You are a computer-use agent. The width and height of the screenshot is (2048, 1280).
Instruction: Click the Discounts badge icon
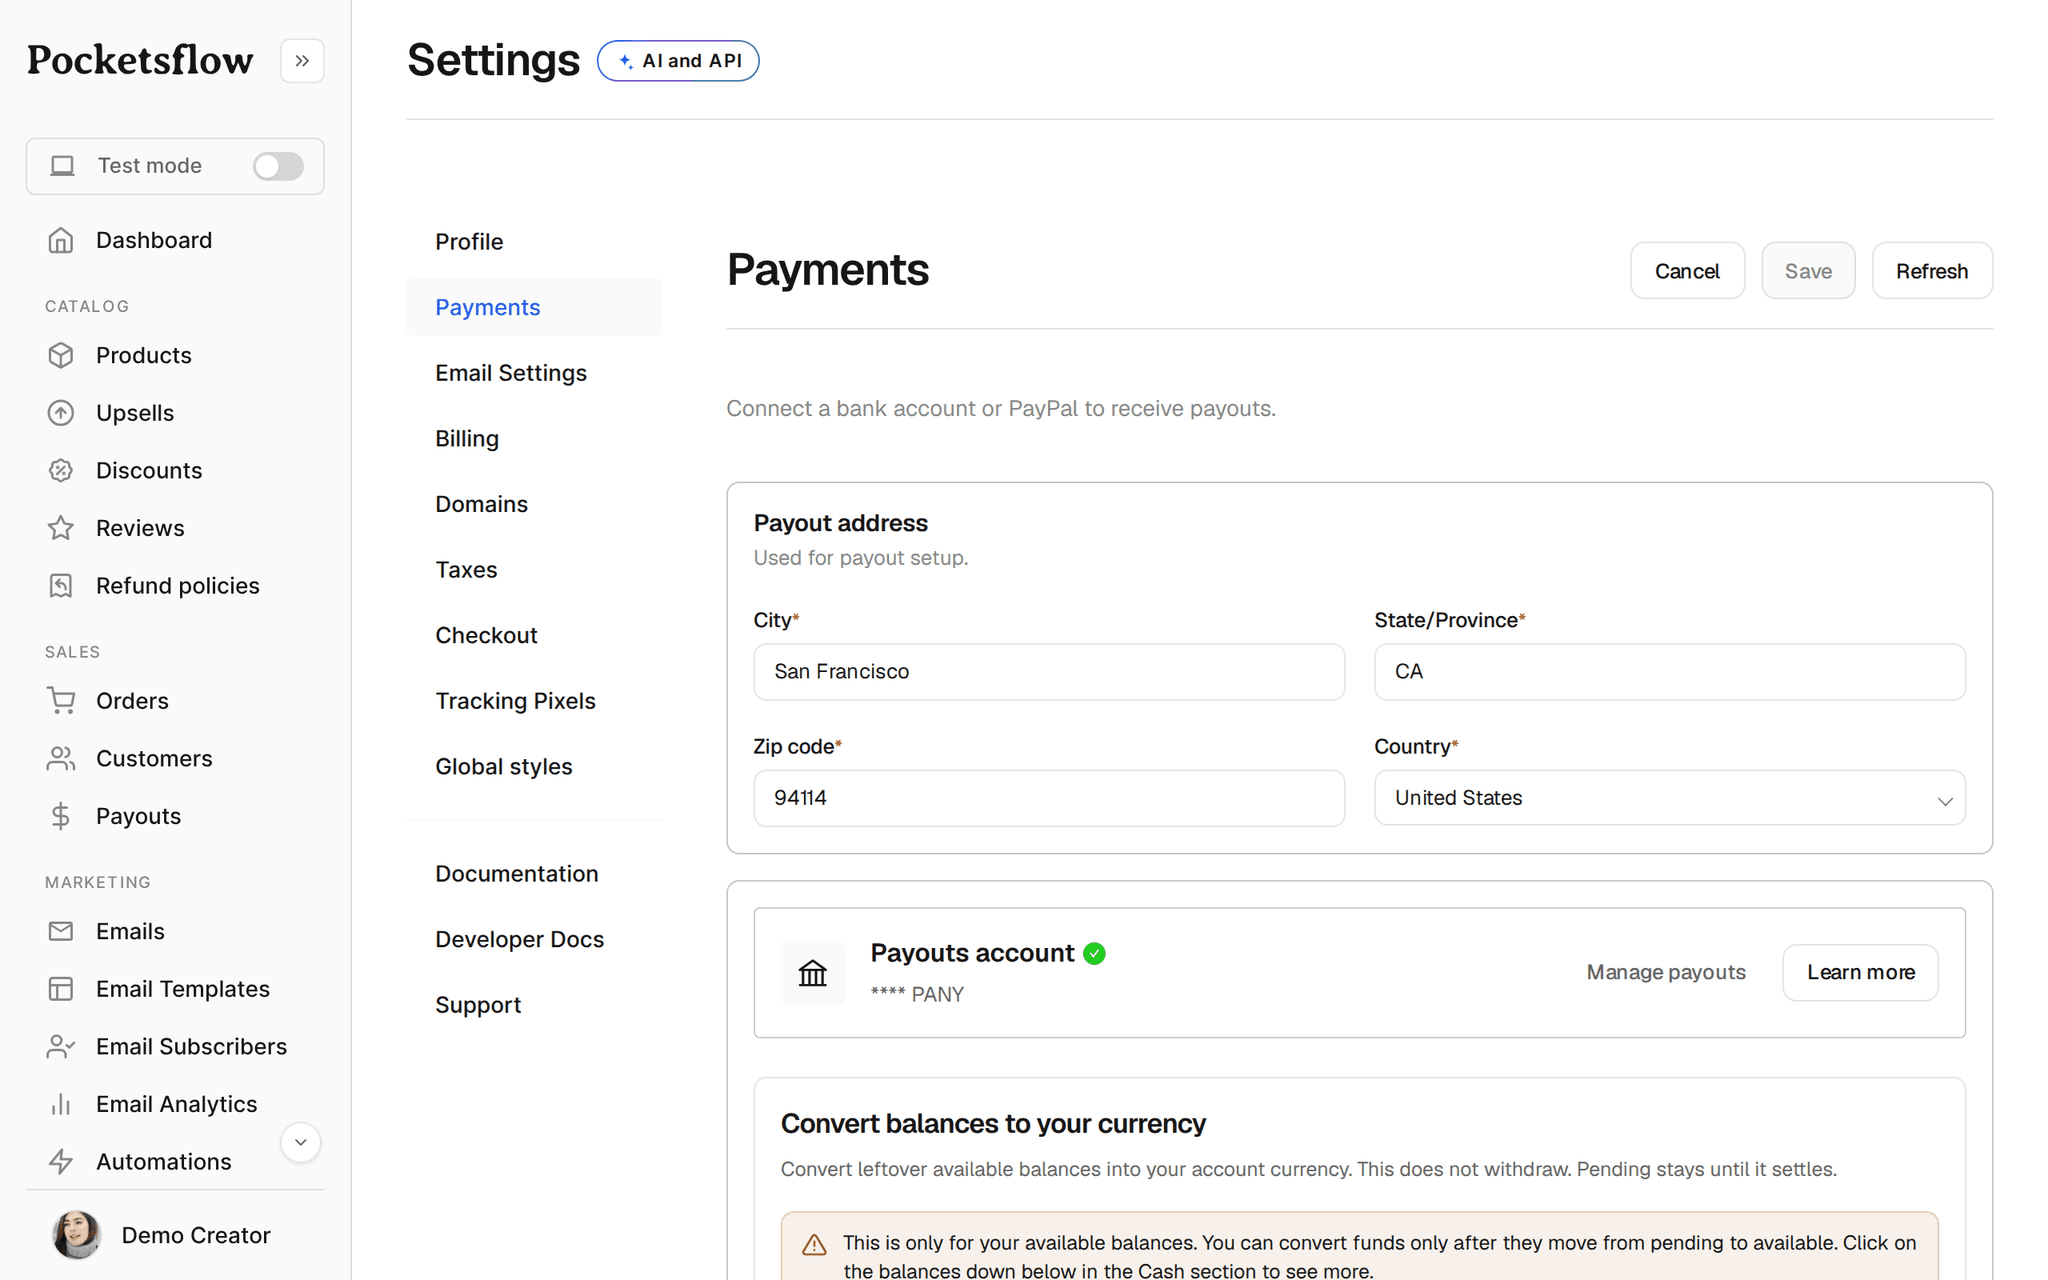tap(61, 470)
